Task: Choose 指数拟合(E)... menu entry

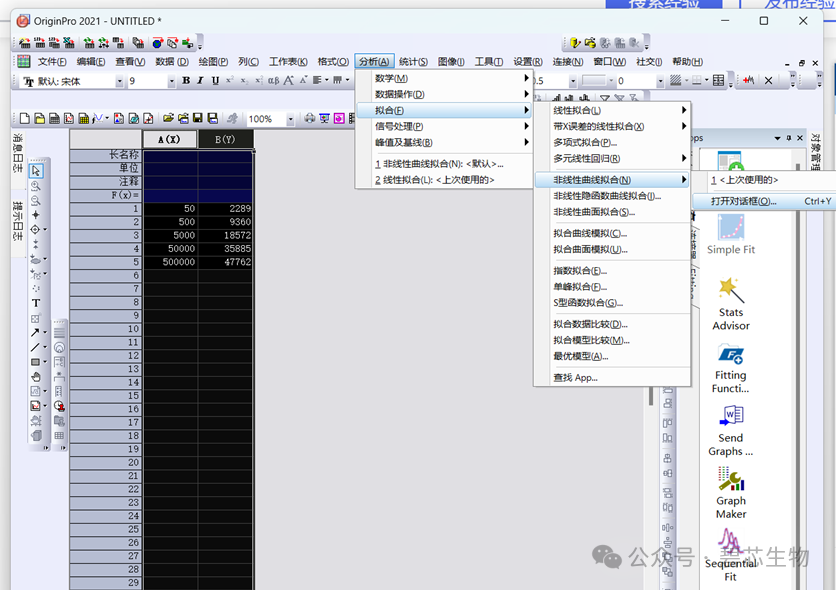Action: pos(612,271)
